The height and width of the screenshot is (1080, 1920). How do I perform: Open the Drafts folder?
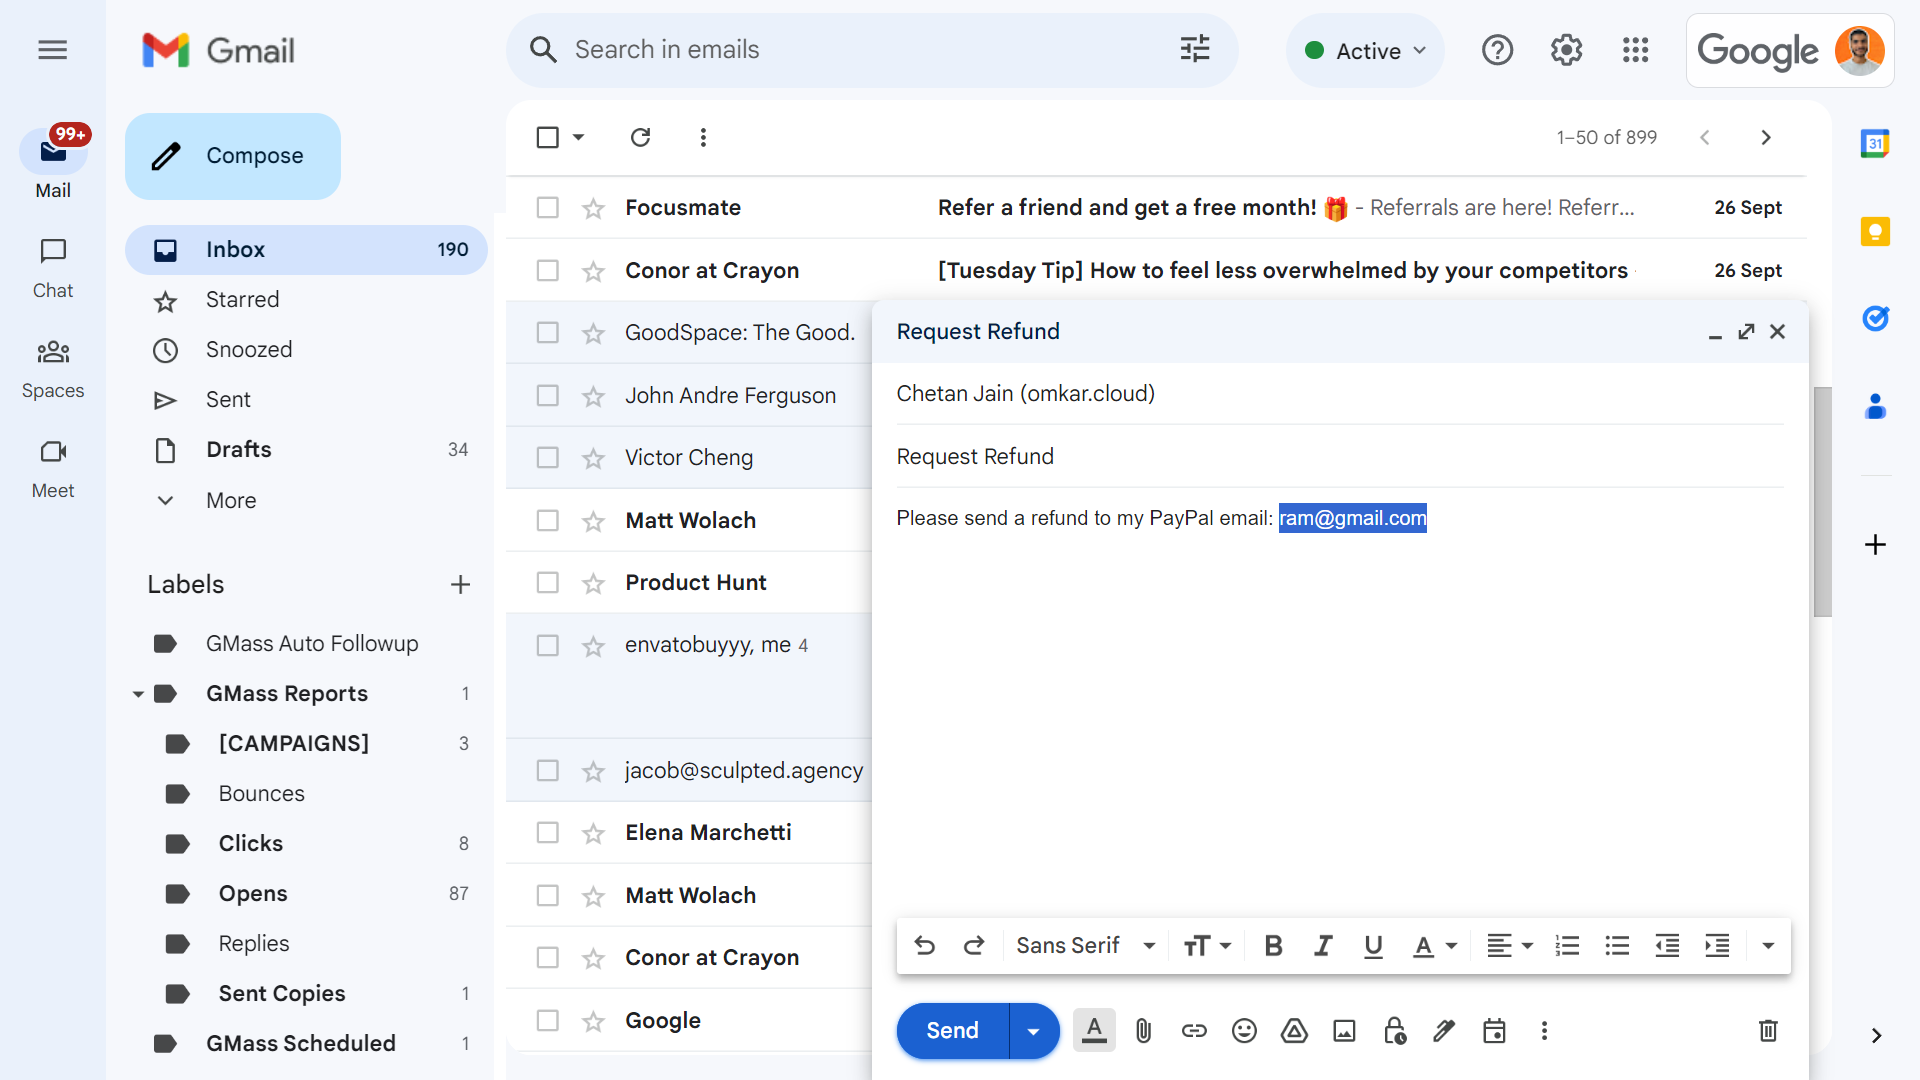pyautogui.click(x=239, y=450)
